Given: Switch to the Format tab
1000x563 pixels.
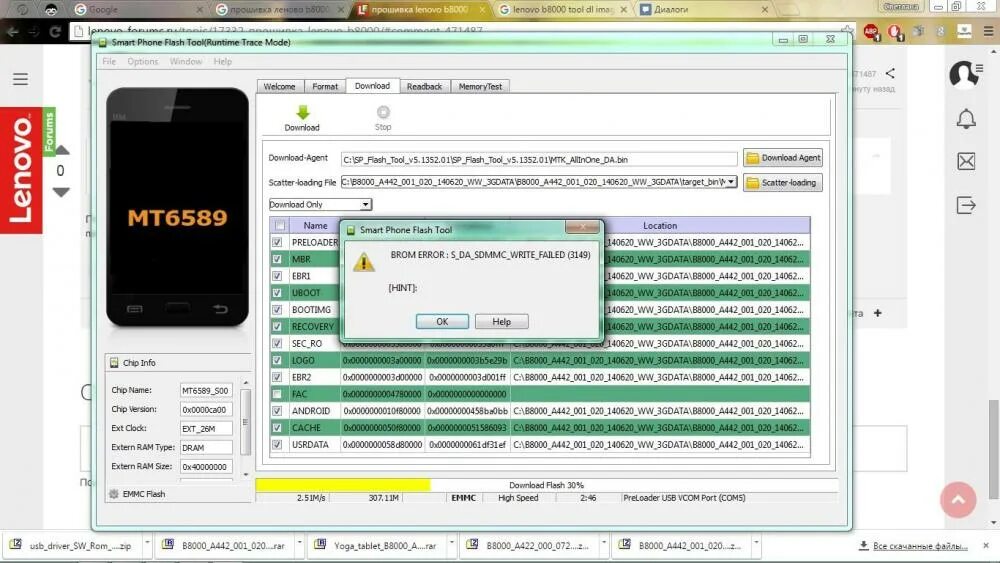Looking at the screenshot, I should click(x=325, y=86).
